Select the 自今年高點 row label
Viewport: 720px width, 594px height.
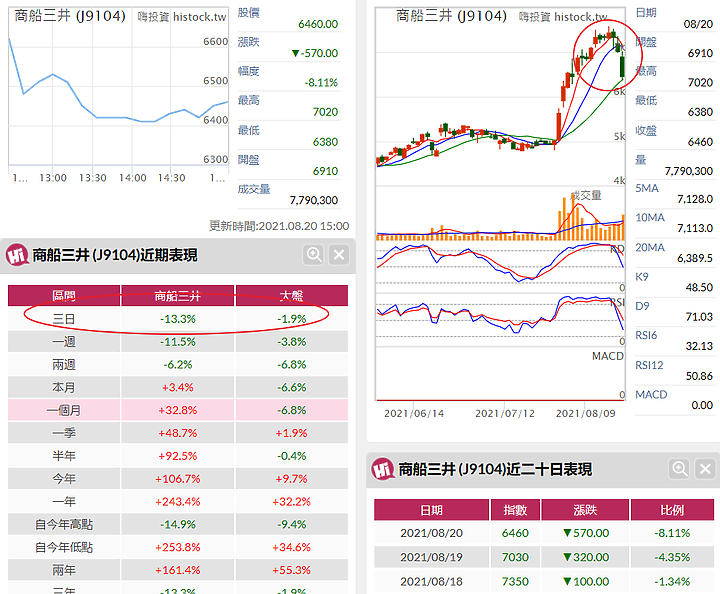pyautogui.click(x=64, y=524)
